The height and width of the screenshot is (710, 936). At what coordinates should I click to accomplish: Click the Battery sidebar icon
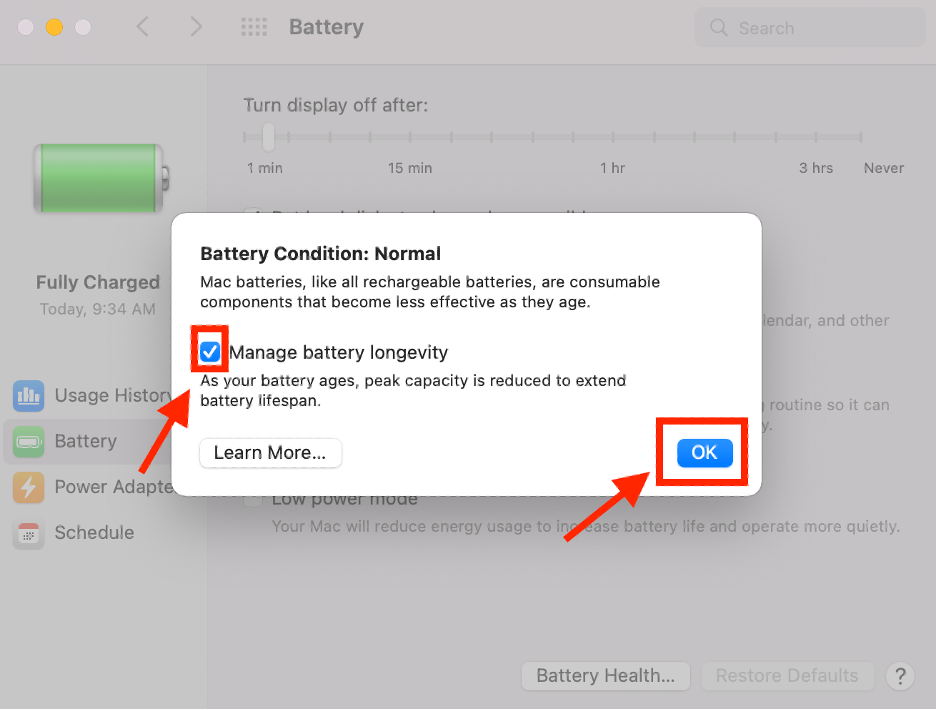pos(28,441)
